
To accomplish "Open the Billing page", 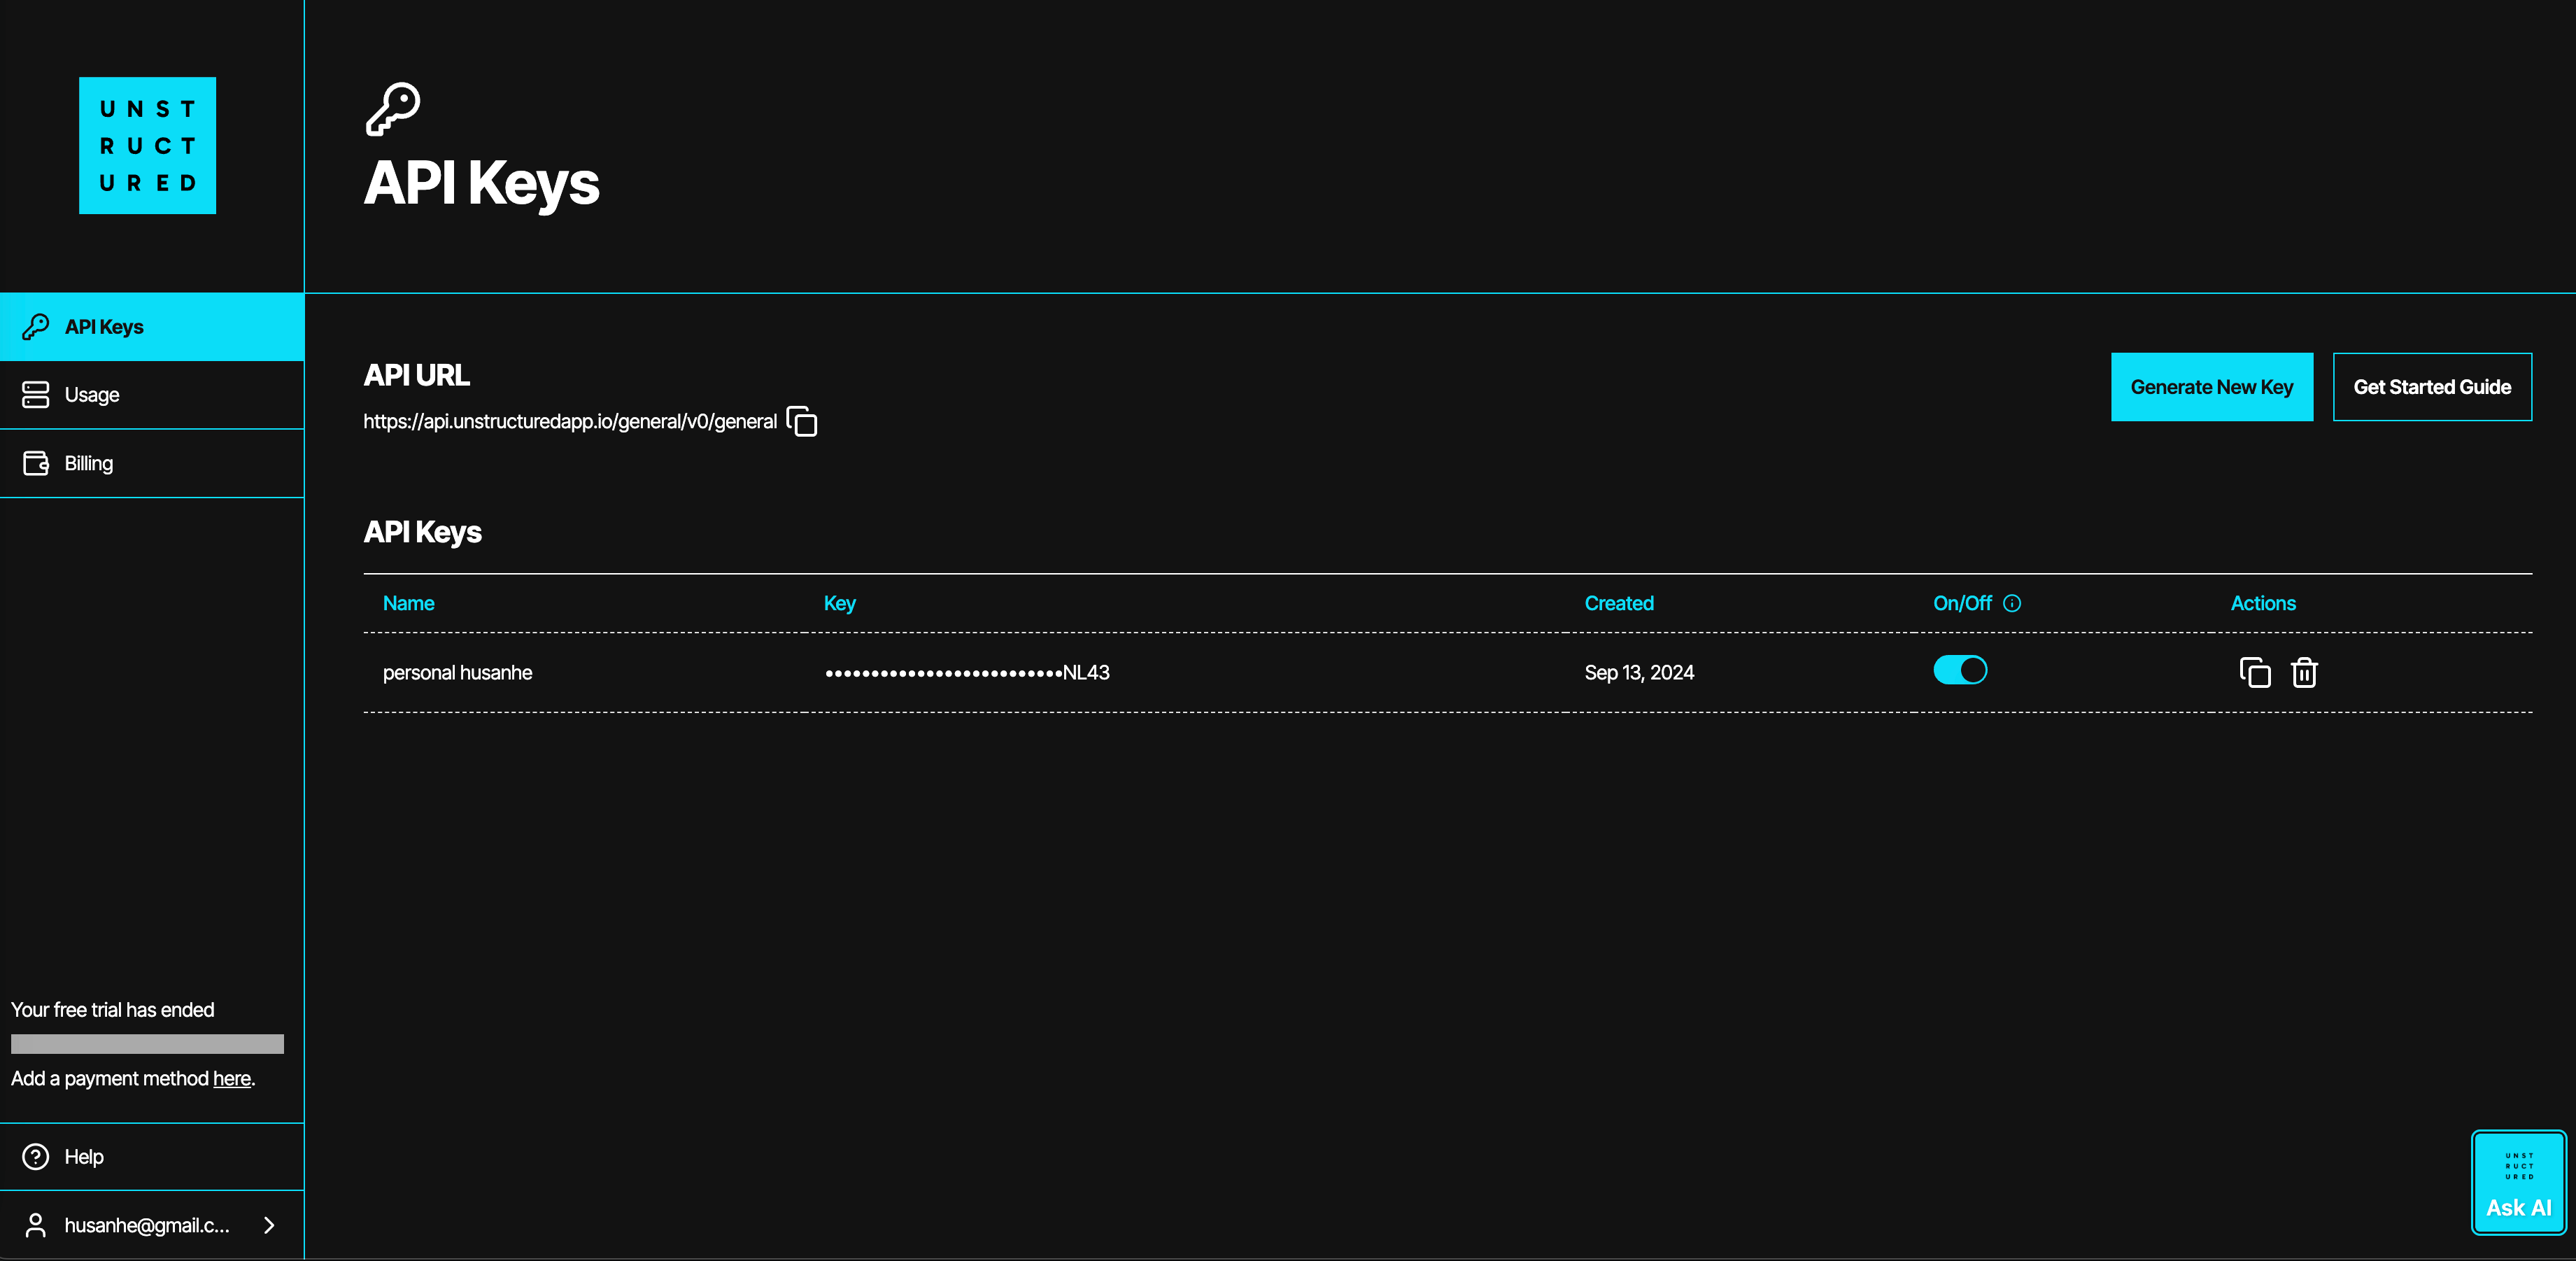I will [x=152, y=463].
